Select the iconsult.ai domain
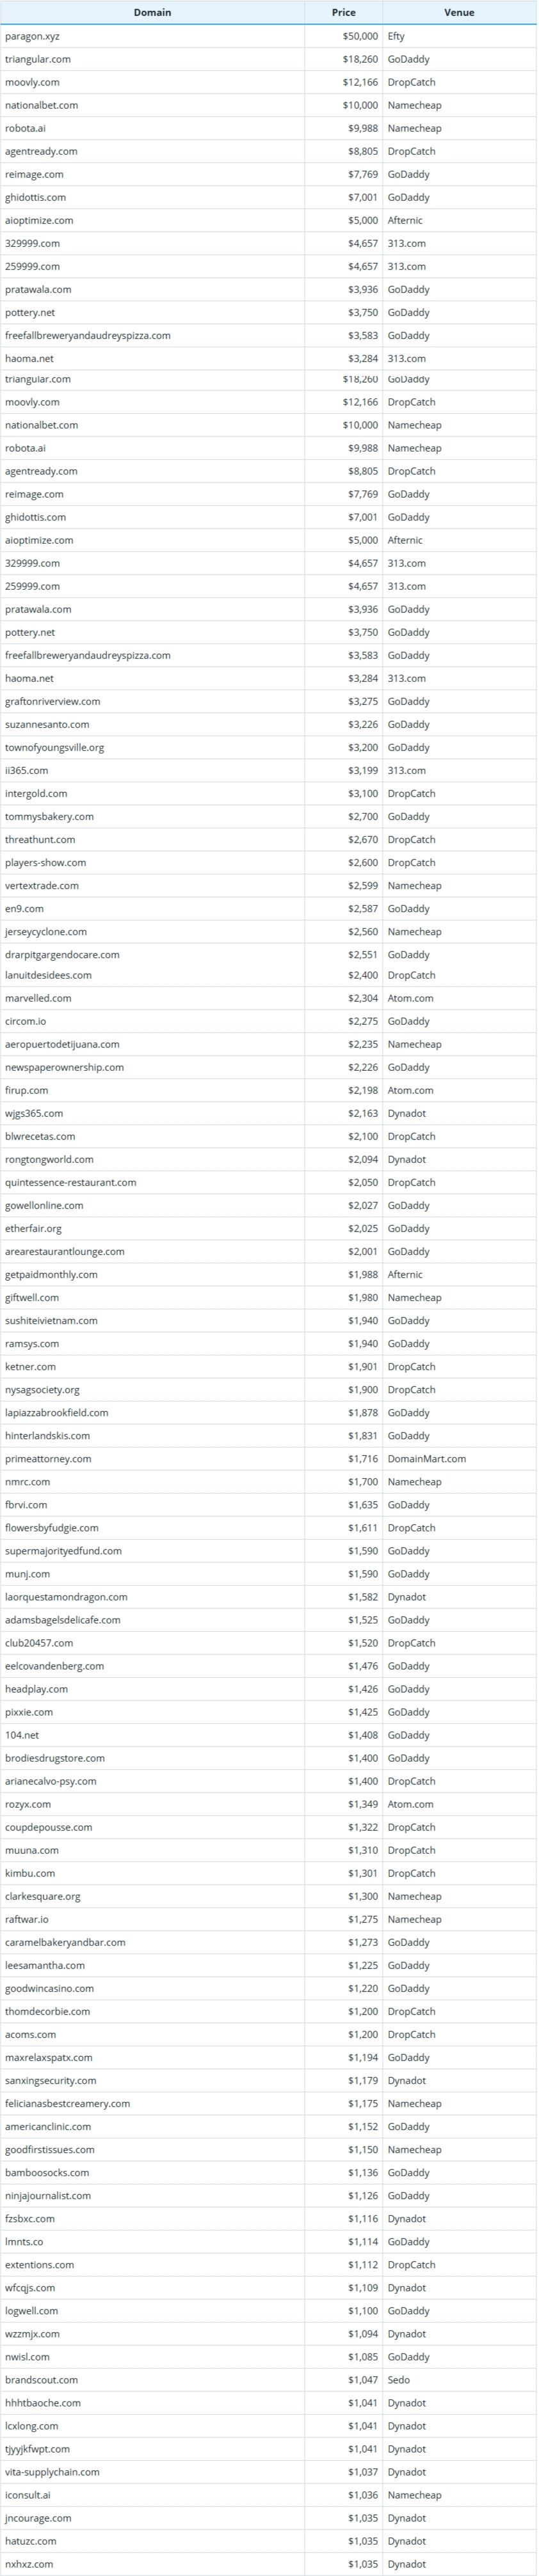Image resolution: width=539 pixels, height=2576 pixels. (x=28, y=2494)
